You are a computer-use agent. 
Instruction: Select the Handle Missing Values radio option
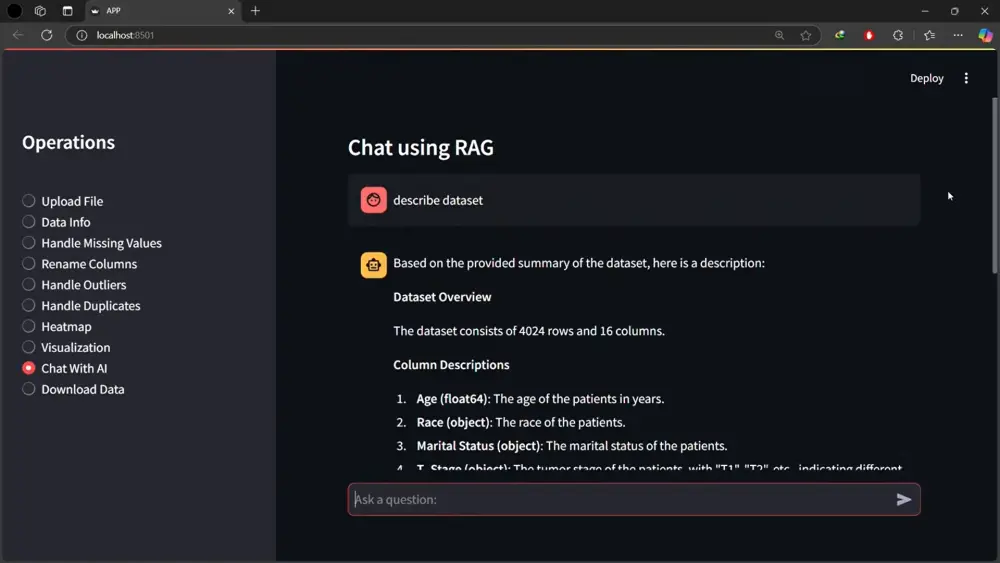[29, 243]
